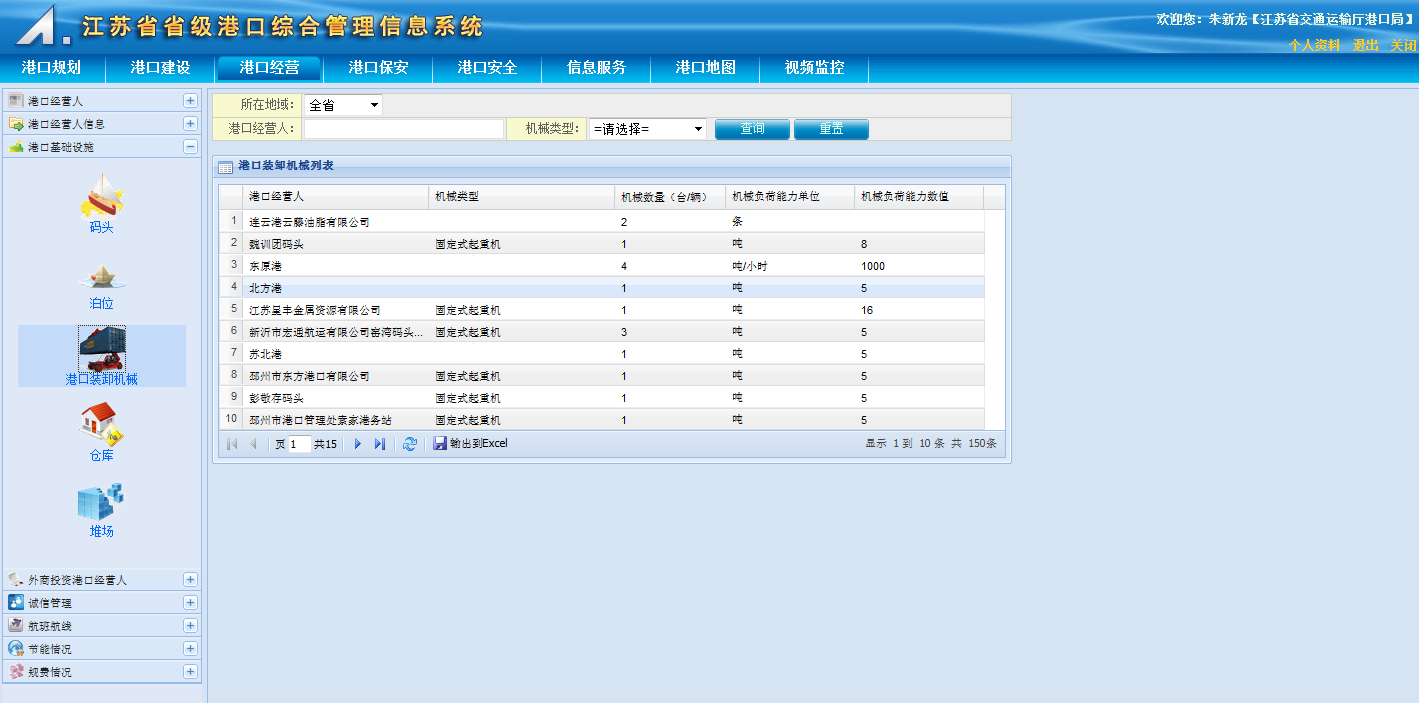
Task: Export the list via 输出到Excel
Action: pyautogui.click(x=471, y=444)
